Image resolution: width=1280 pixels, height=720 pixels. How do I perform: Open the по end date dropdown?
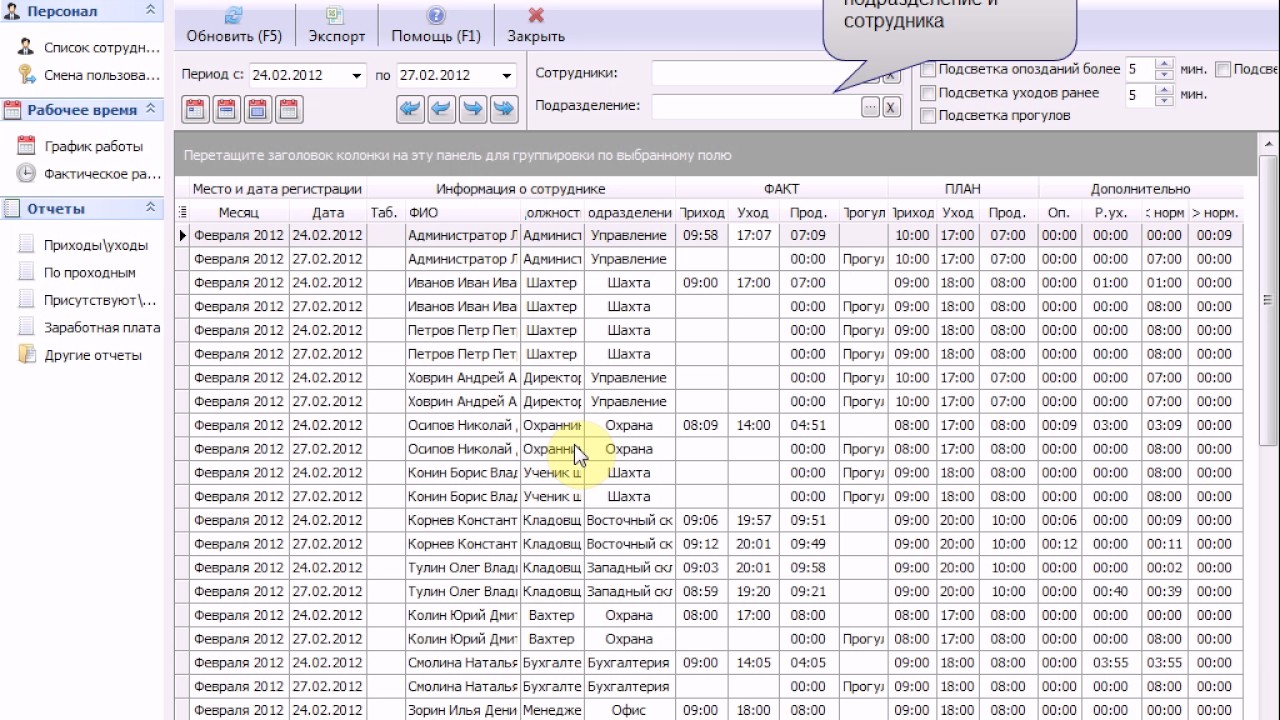(505, 75)
